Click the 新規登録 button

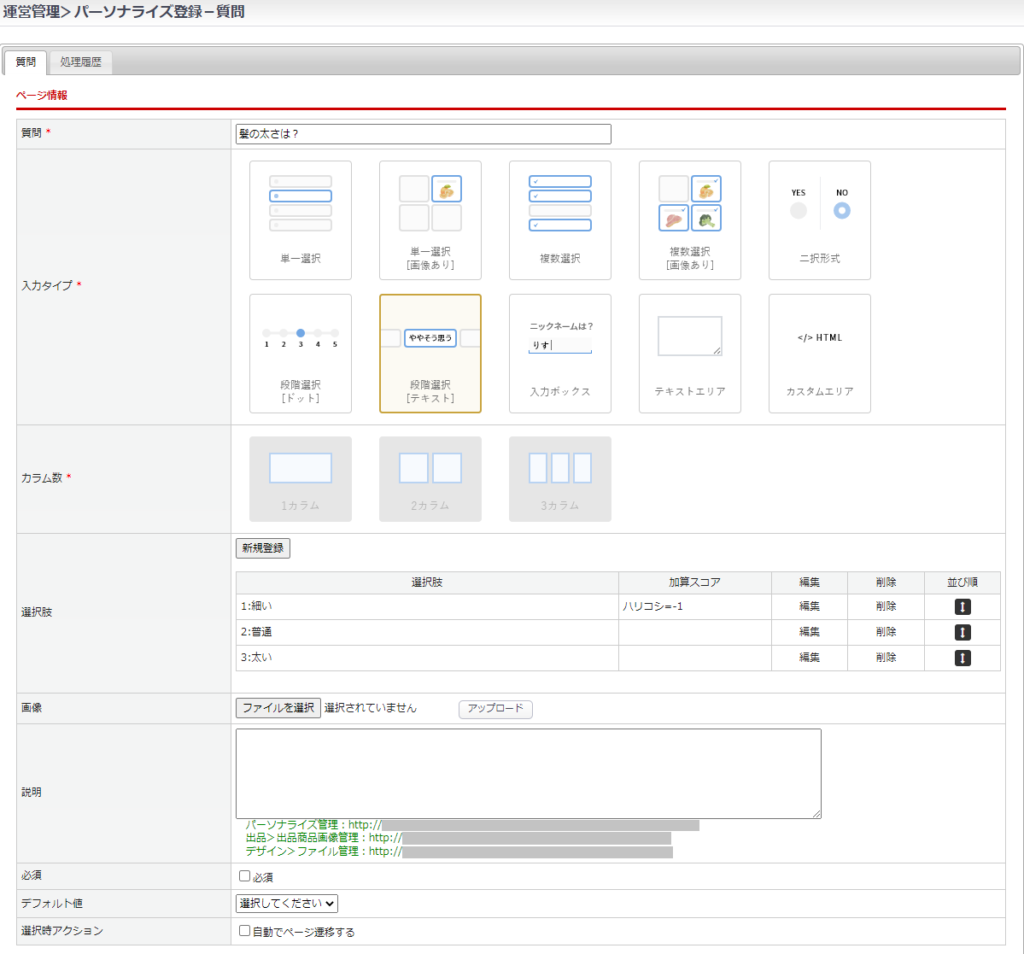[x=263, y=548]
